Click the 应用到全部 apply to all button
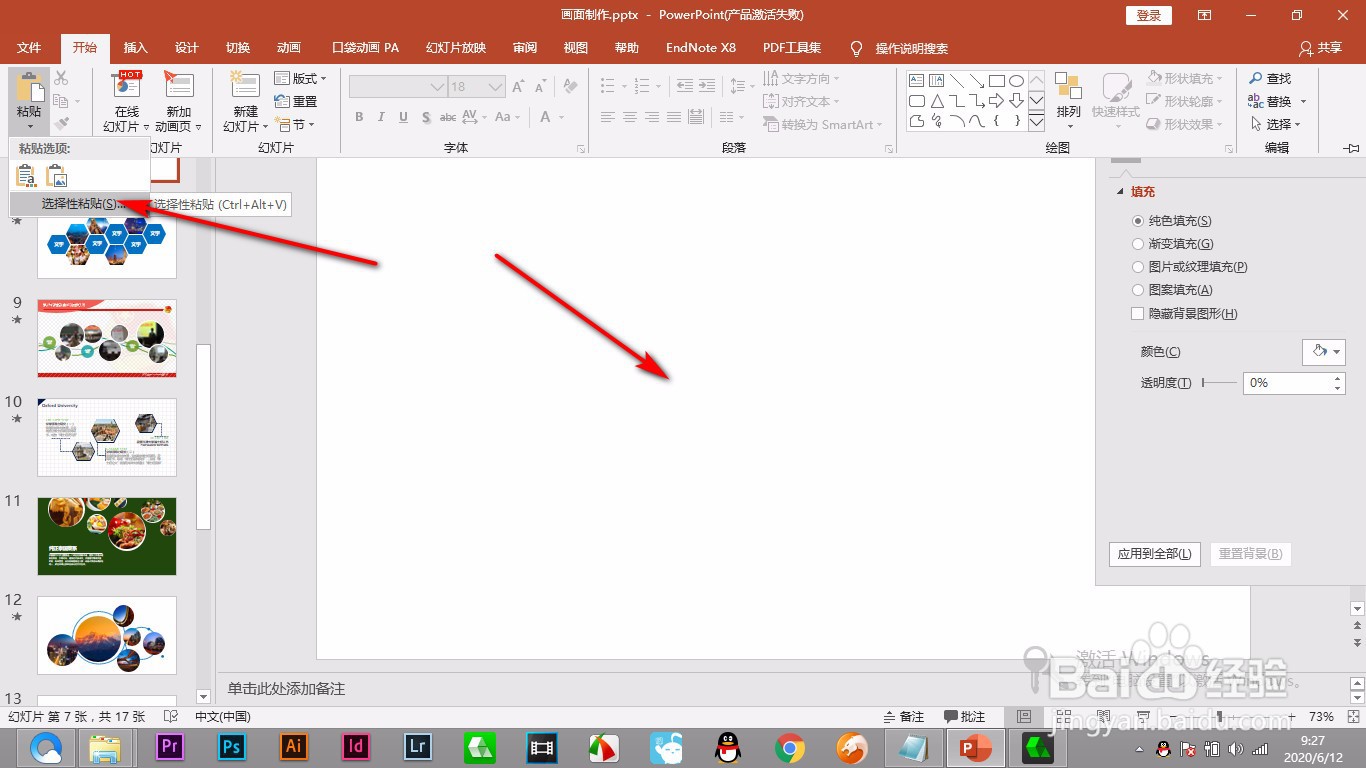The height and width of the screenshot is (768, 1366). click(x=1155, y=554)
